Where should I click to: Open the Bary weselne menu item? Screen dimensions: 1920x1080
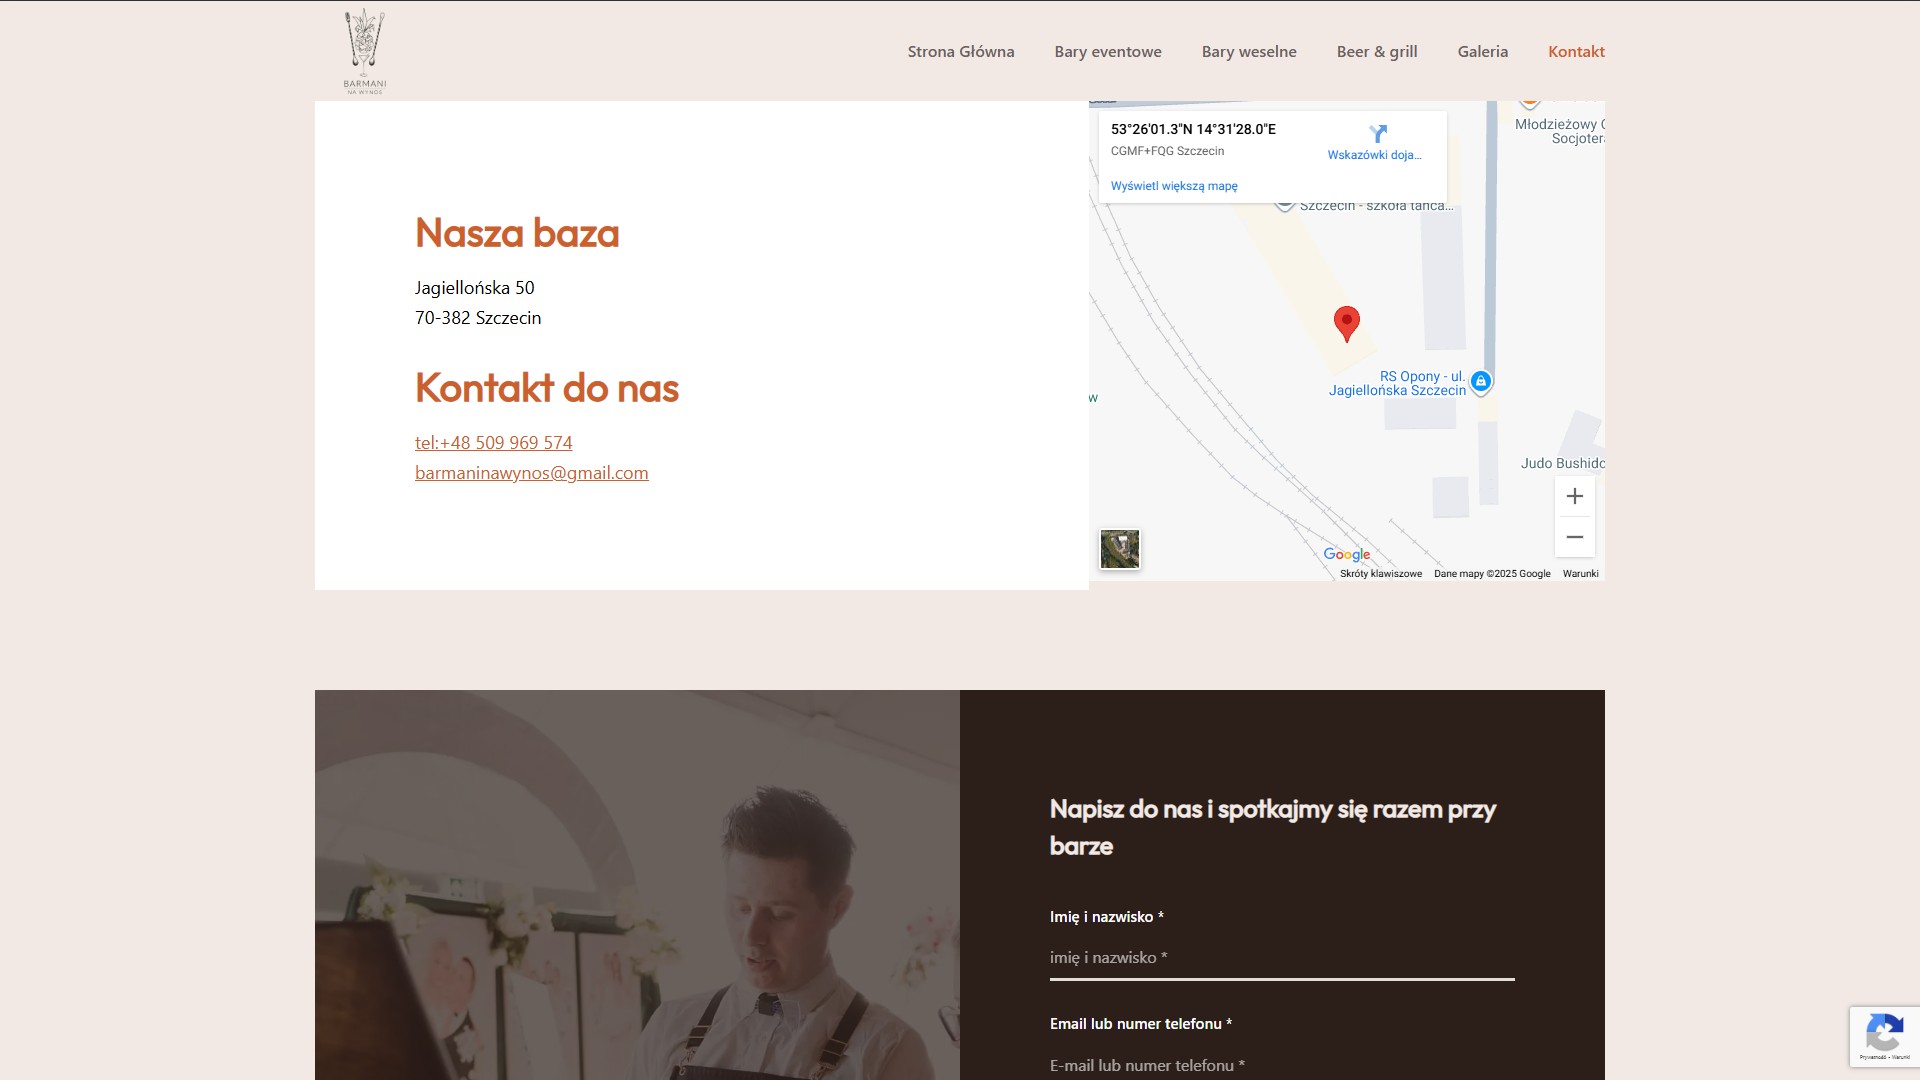click(1248, 52)
